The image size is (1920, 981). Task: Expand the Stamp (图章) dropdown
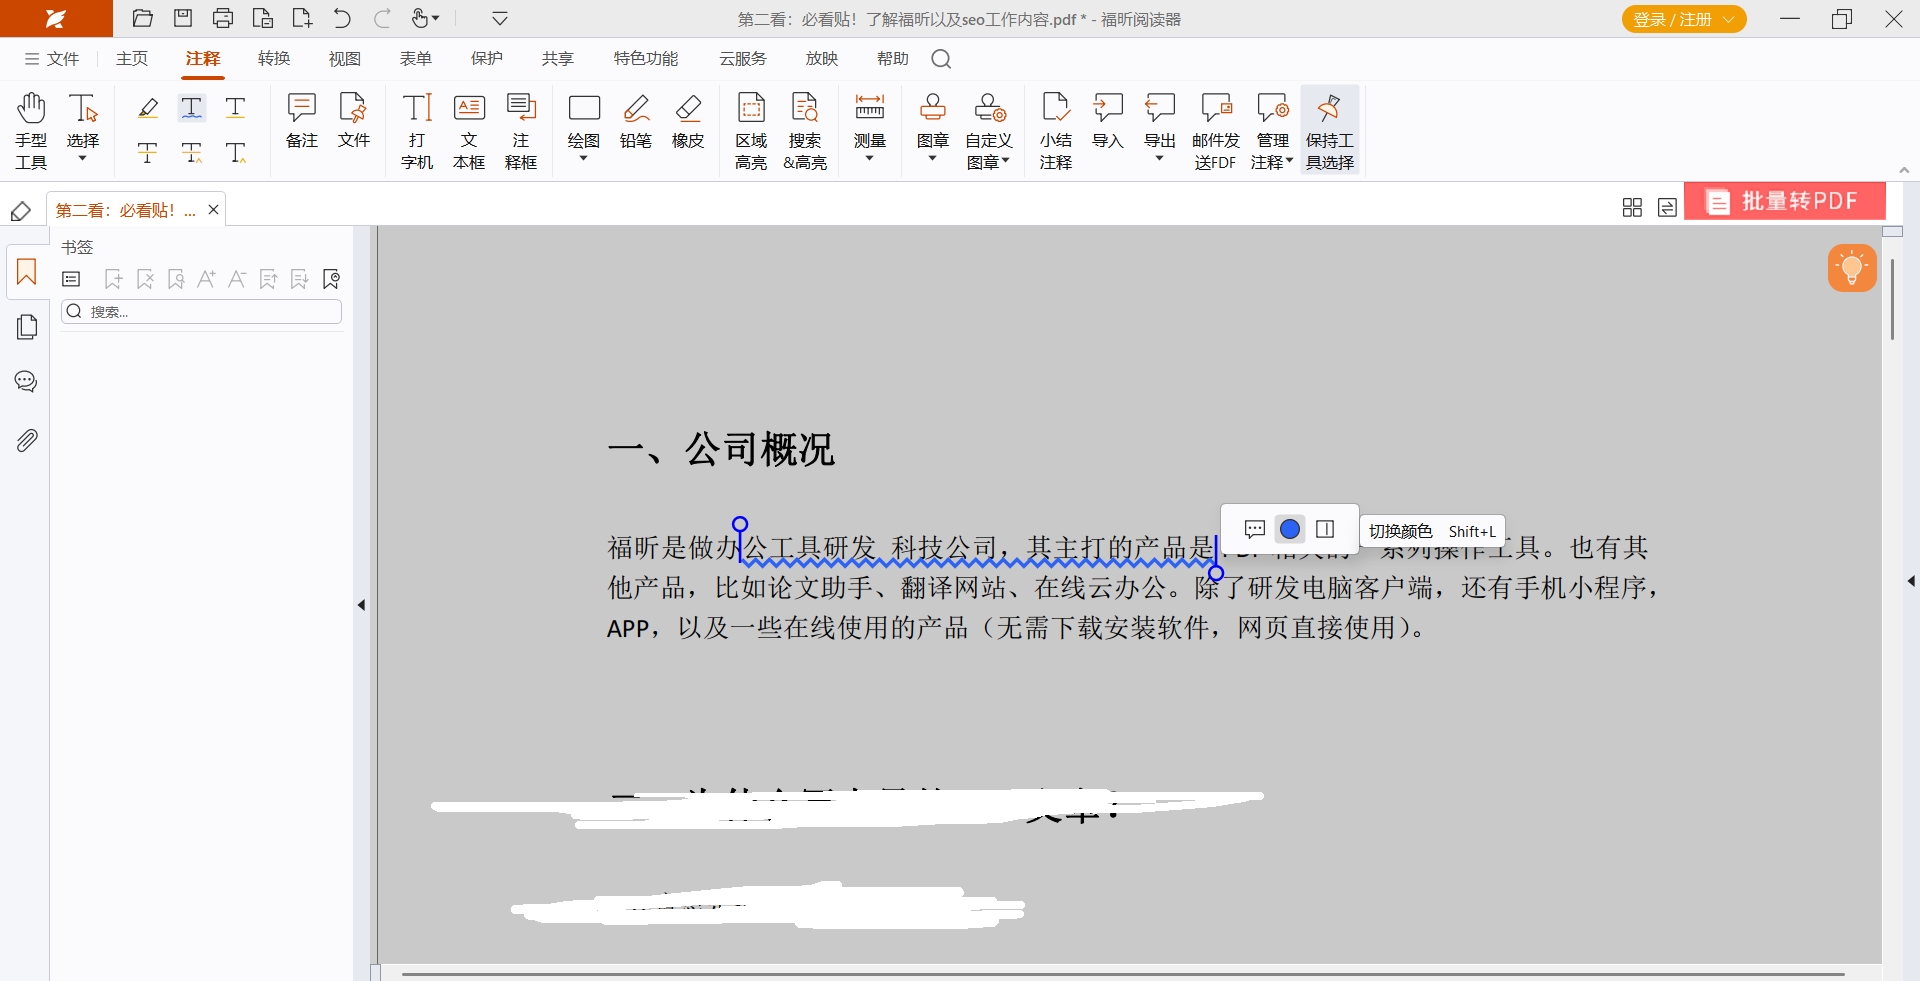point(932,158)
